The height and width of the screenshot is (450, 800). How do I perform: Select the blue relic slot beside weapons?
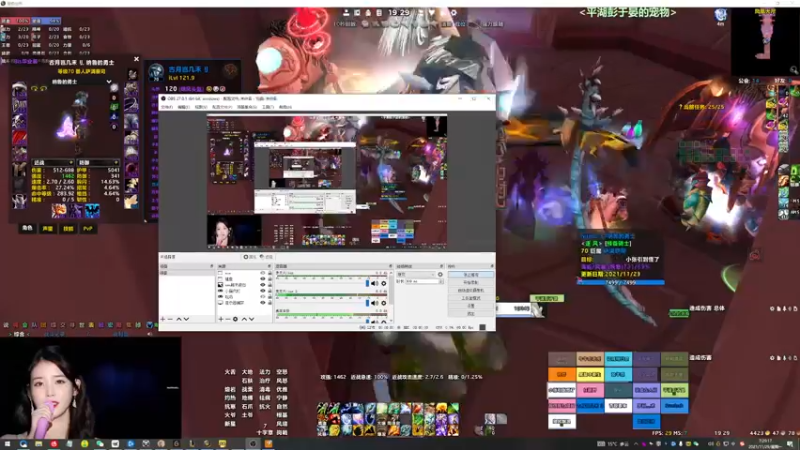(92, 211)
